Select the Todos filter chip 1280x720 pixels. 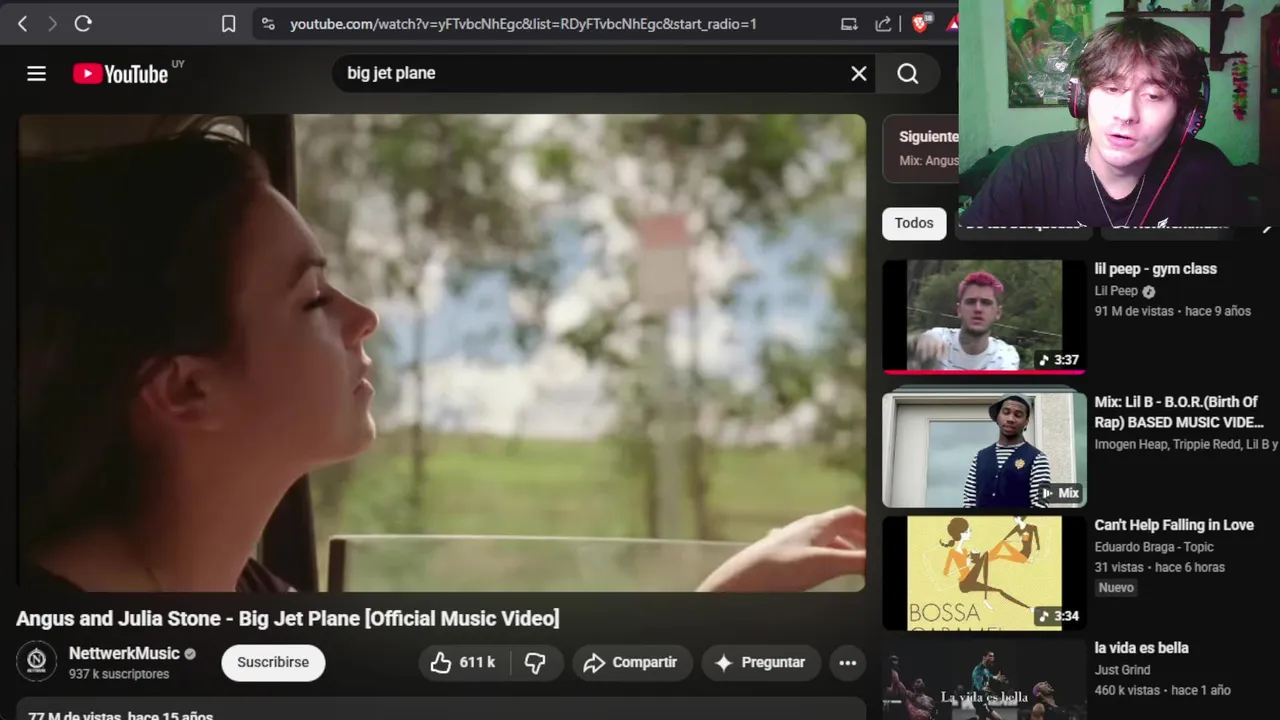[914, 223]
